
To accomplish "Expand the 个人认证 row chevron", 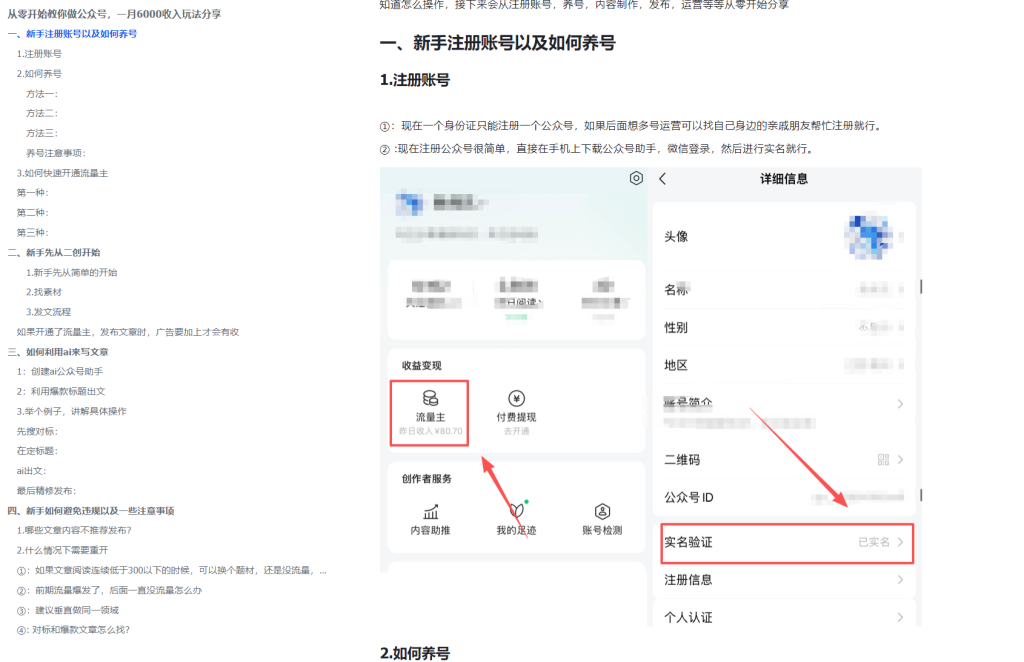I will pos(900,617).
